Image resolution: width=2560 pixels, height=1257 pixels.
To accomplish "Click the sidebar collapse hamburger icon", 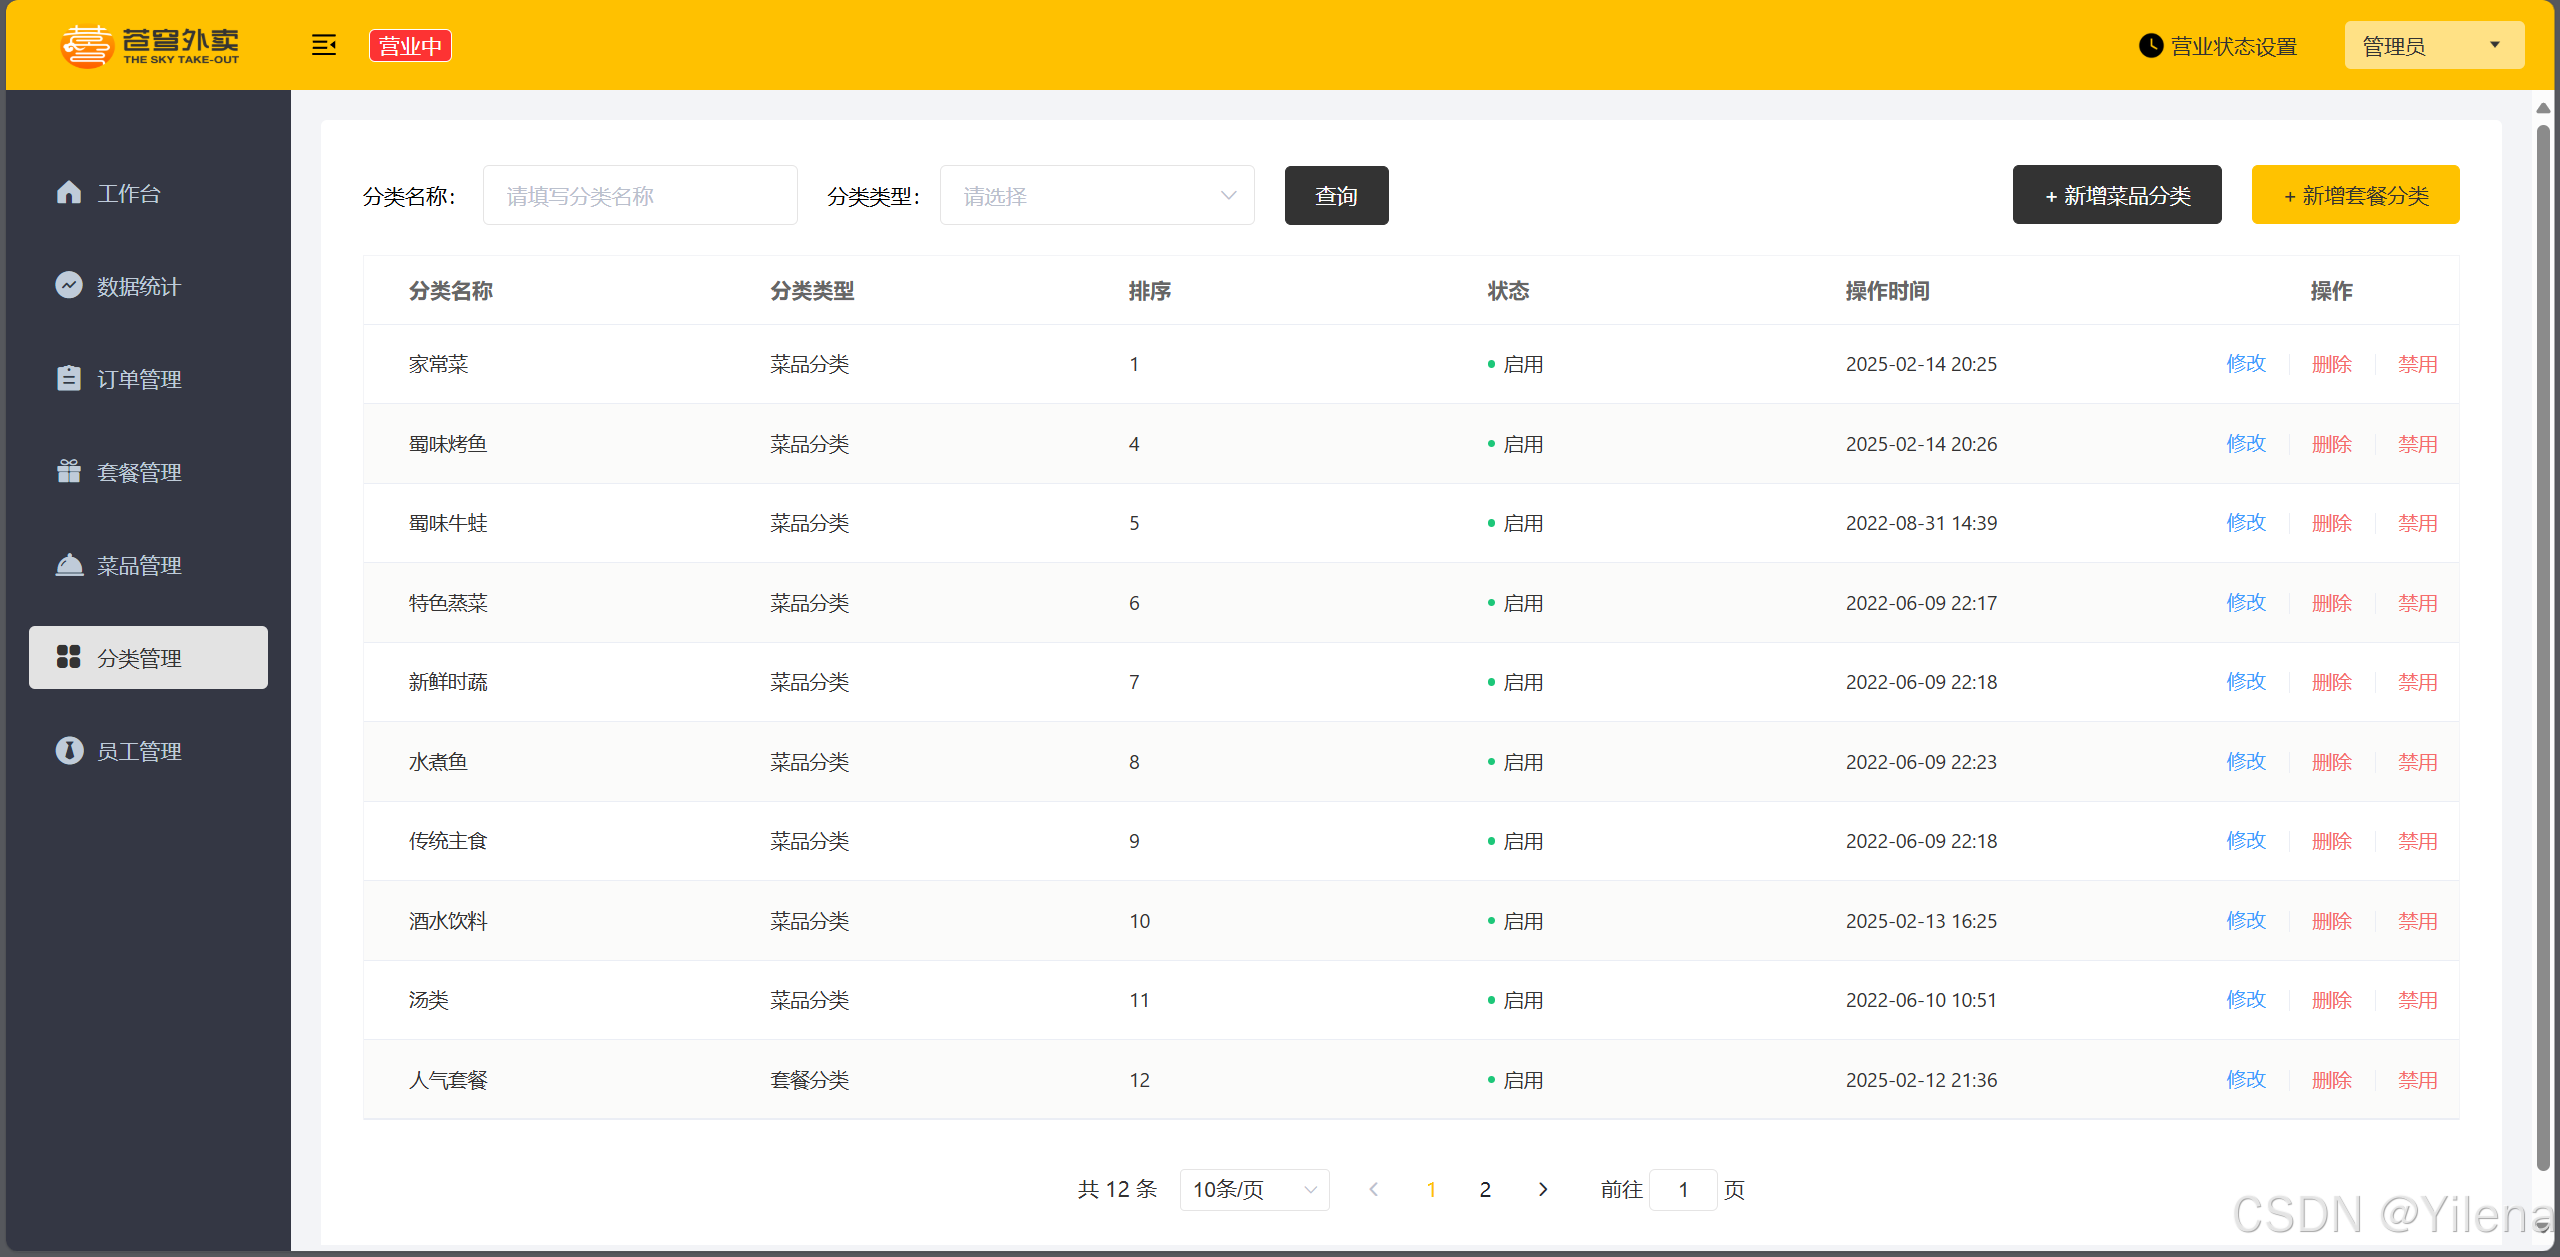I will pyautogui.click(x=323, y=45).
